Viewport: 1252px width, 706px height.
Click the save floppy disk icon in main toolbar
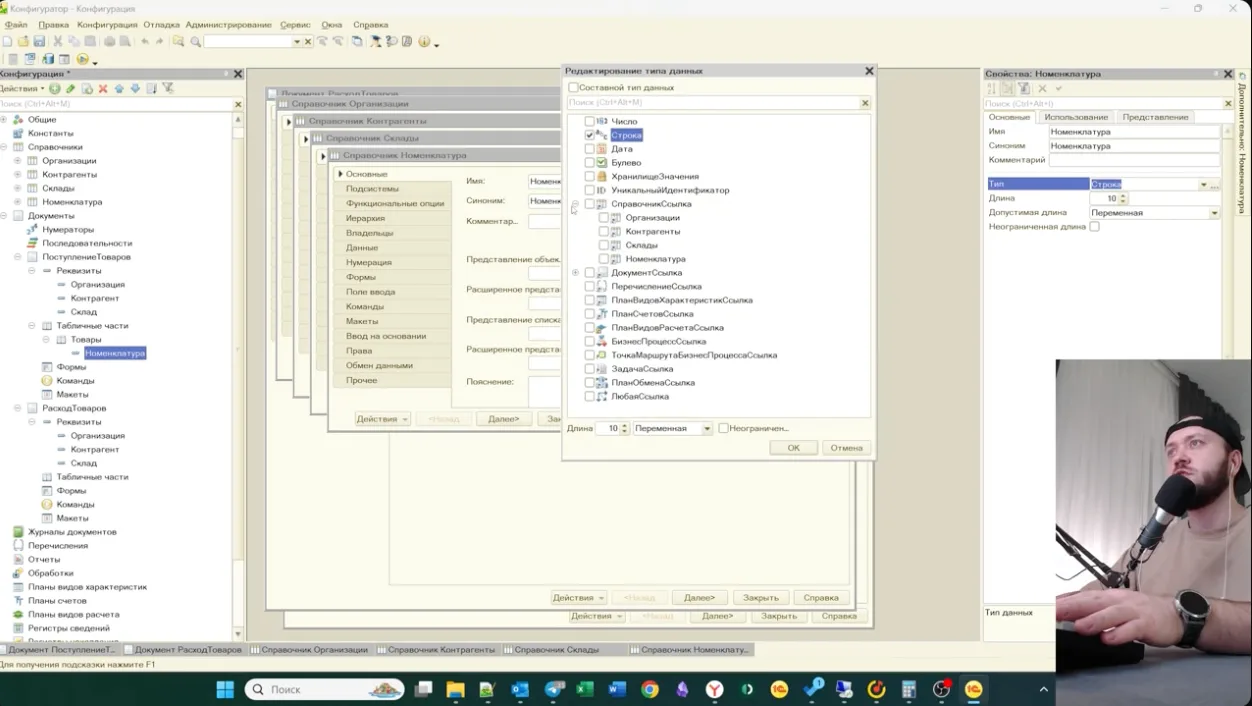tap(39, 42)
